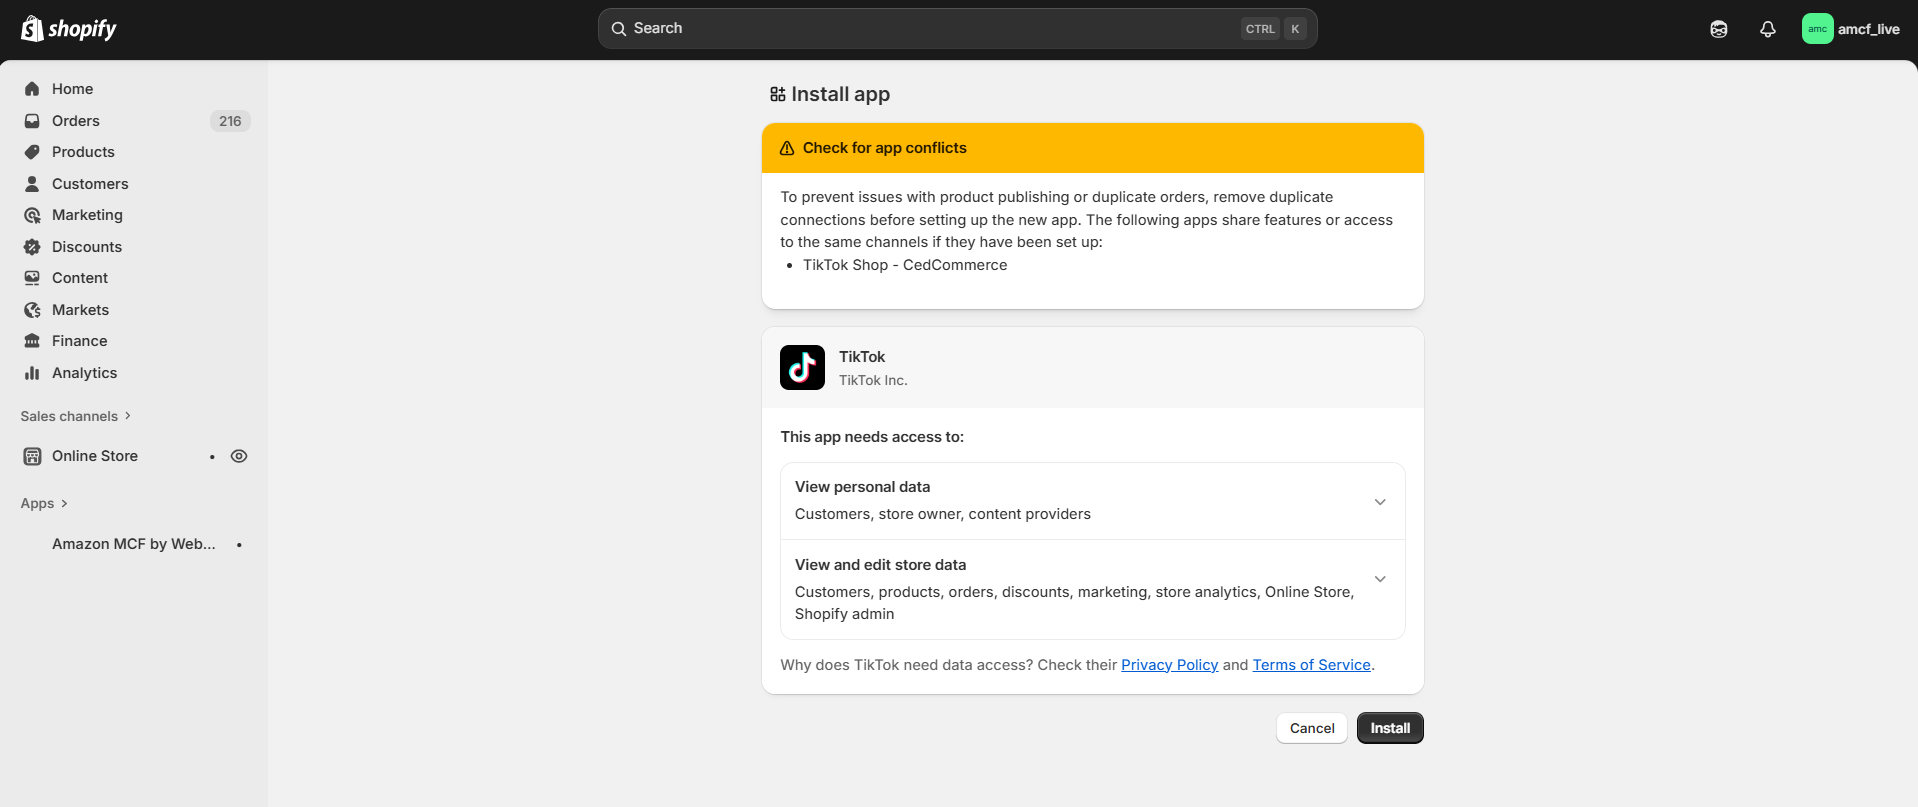Viewport: 1918px width, 807px height.
Task: Open the Products menu item
Action: pos(83,152)
